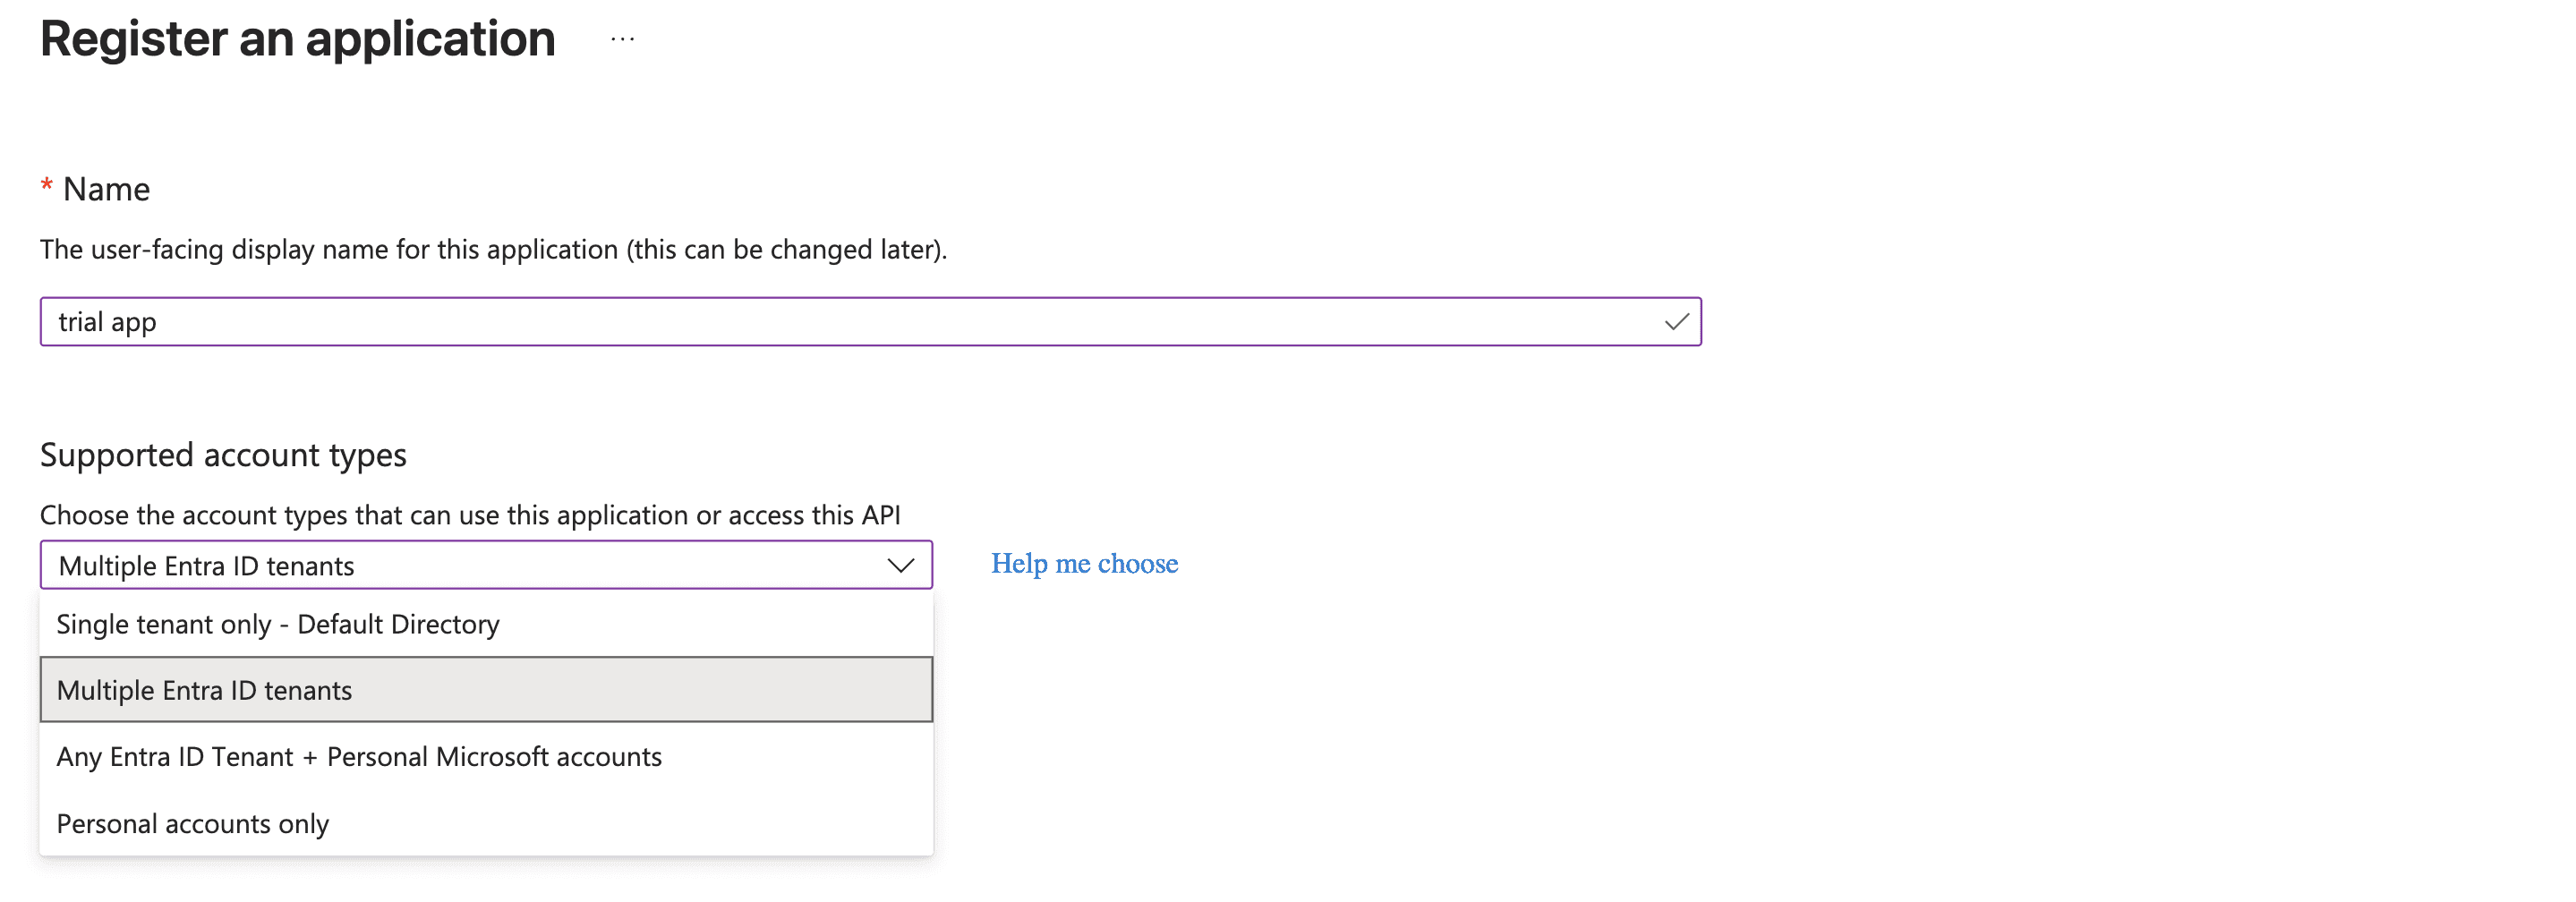Click the user-facing display name description text

(493, 249)
